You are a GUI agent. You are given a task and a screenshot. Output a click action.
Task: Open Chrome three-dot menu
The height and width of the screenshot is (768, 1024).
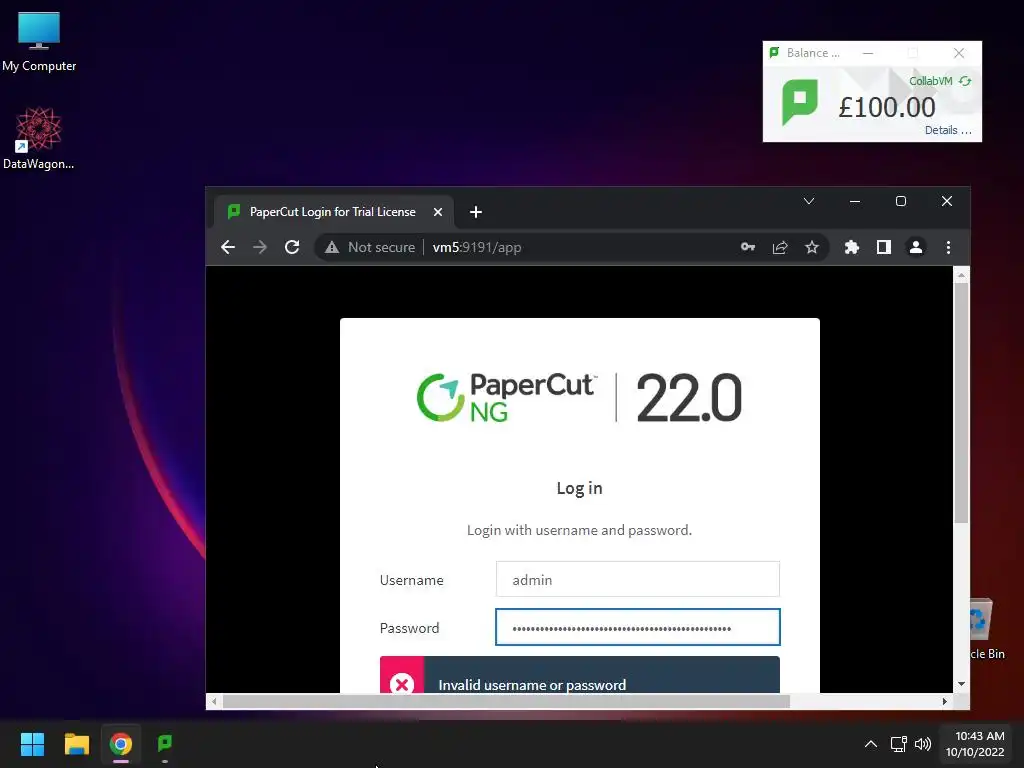pos(948,248)
